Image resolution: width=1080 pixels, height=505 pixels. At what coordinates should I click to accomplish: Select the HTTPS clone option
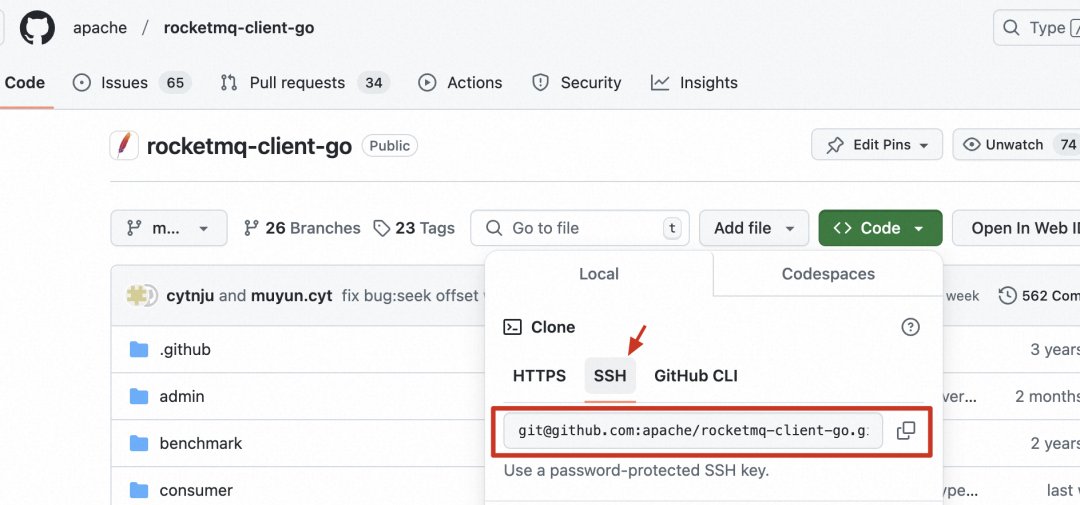(x=539, y=375)
